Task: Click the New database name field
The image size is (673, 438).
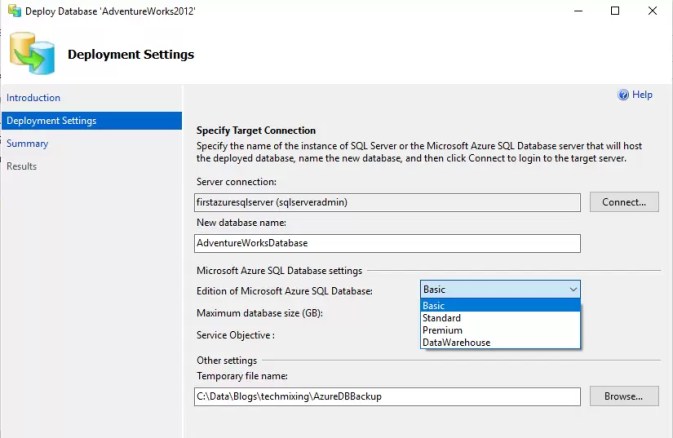Action: tap(387, 243)
